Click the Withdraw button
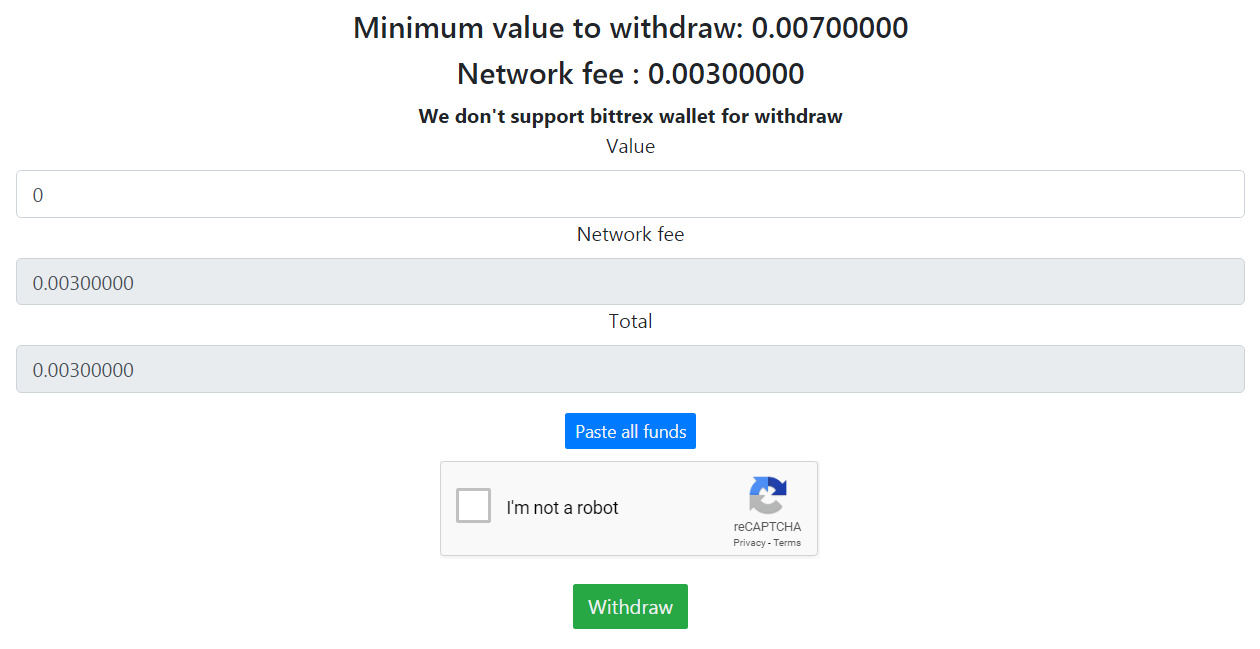 click(630, 607)
